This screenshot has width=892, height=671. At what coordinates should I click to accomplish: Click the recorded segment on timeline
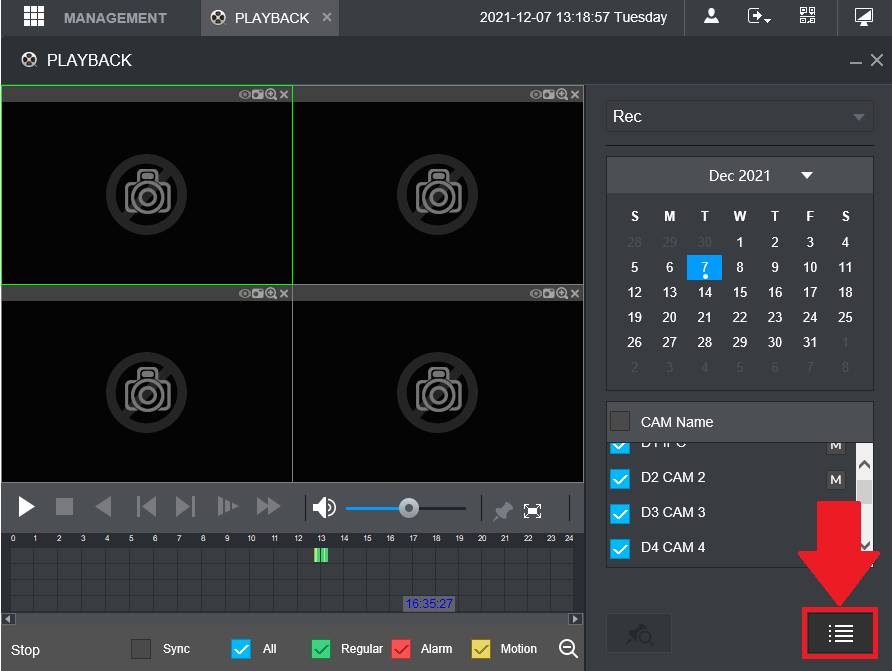coord(321,555)
